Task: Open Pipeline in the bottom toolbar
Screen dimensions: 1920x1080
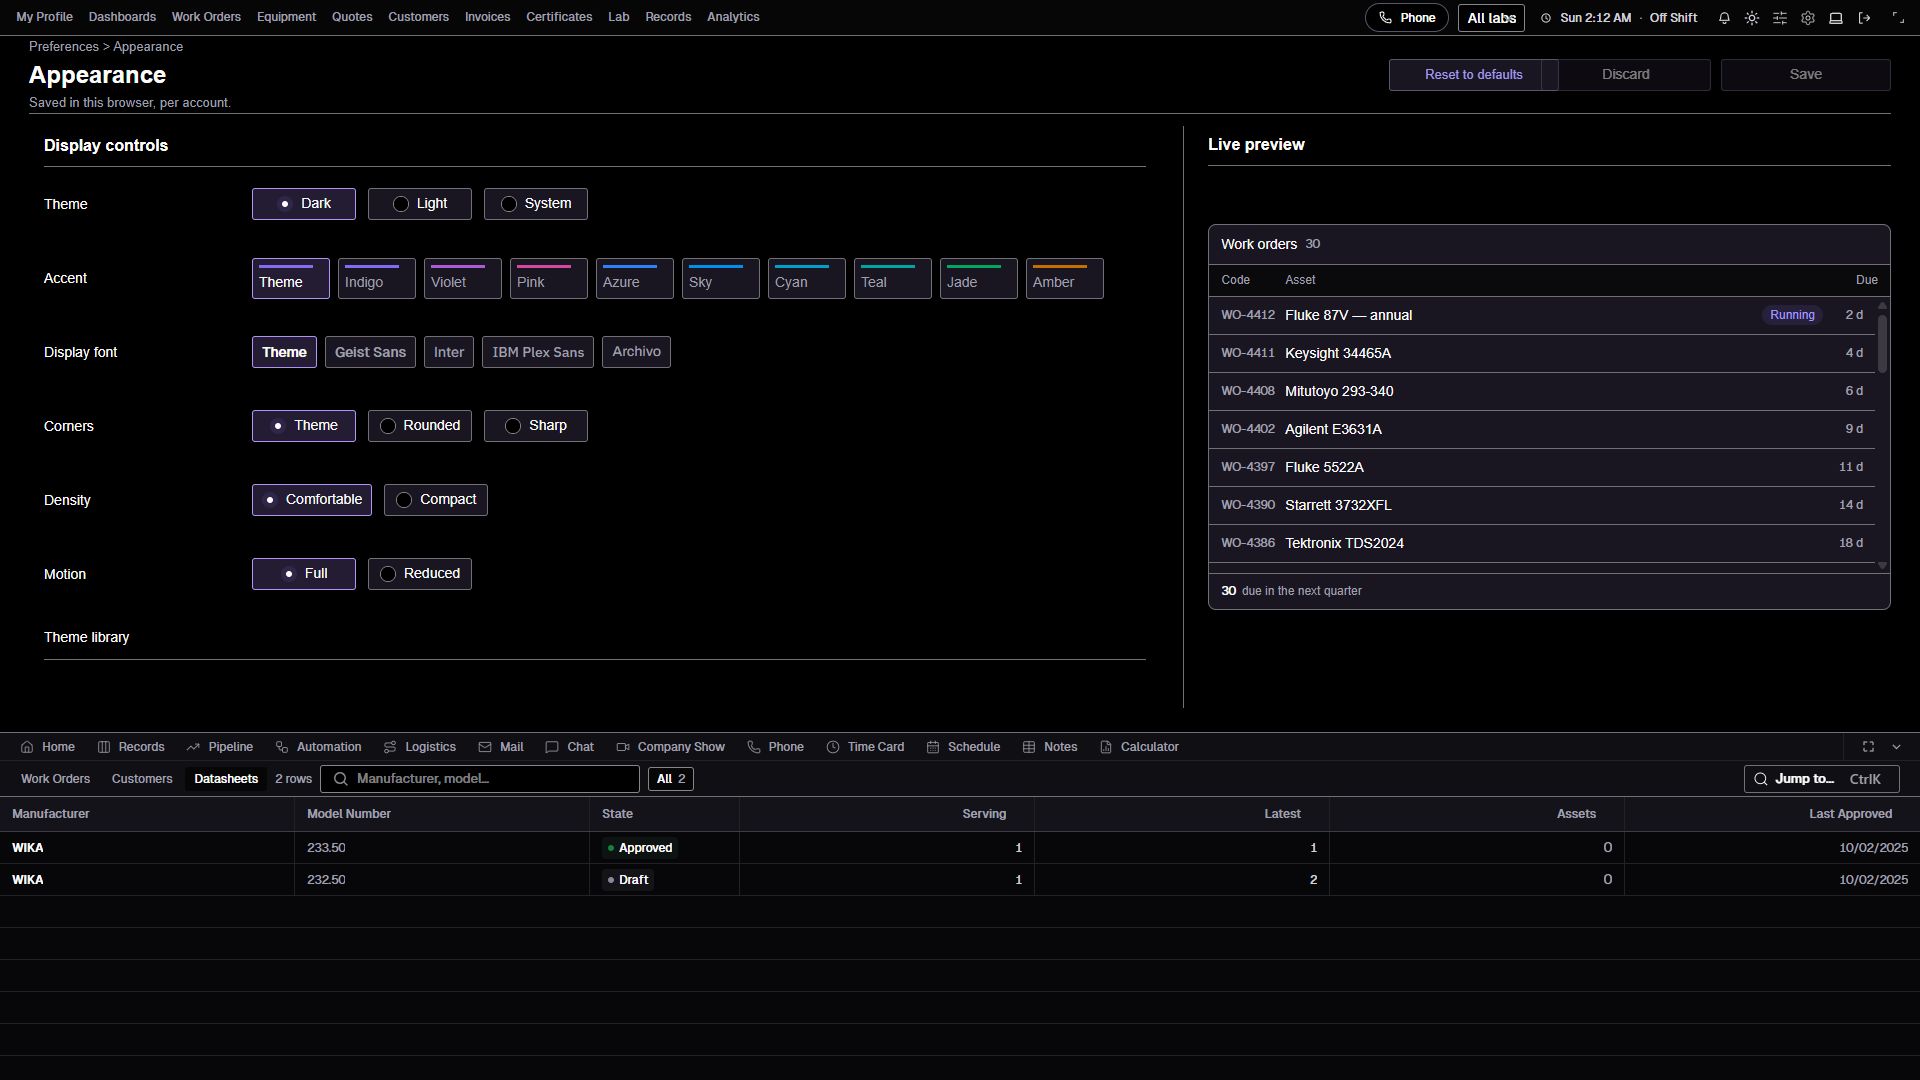Action: click(x=220, y=747)
